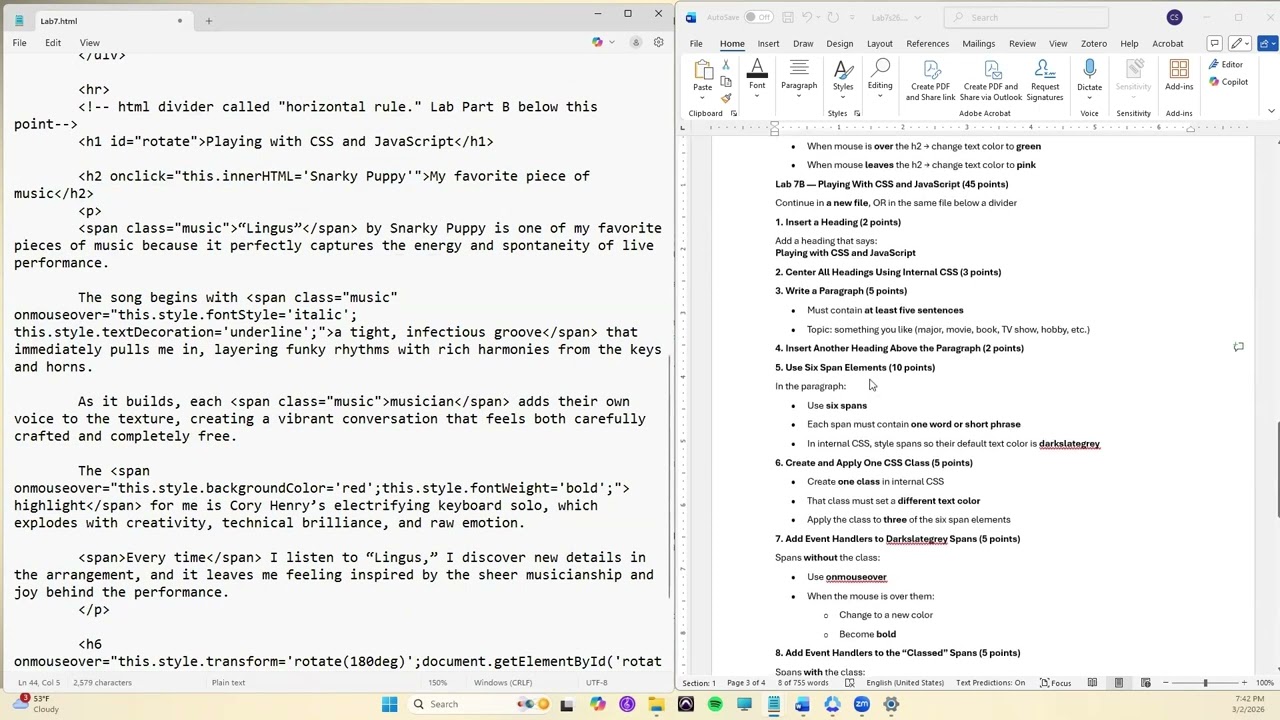Toggle Focus mode in Word status bar
The width and height of the screenshot is (1280, 720).
[1055, 683]
